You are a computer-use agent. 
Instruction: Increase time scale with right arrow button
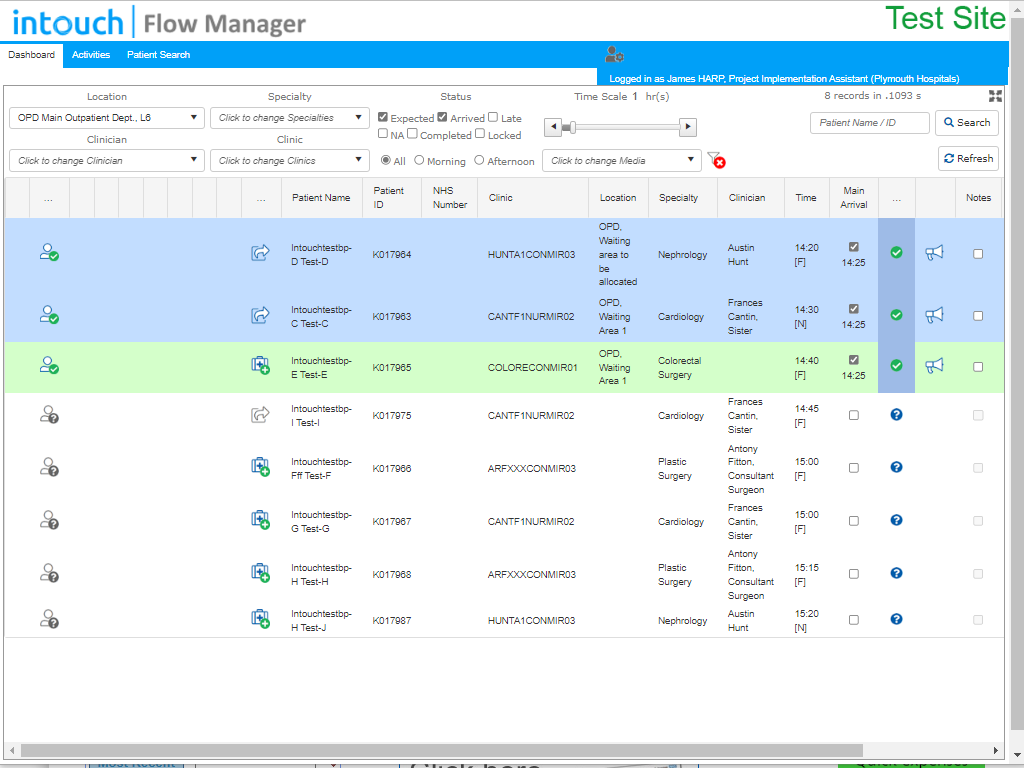pyautogui.click(x=688, y=127)
